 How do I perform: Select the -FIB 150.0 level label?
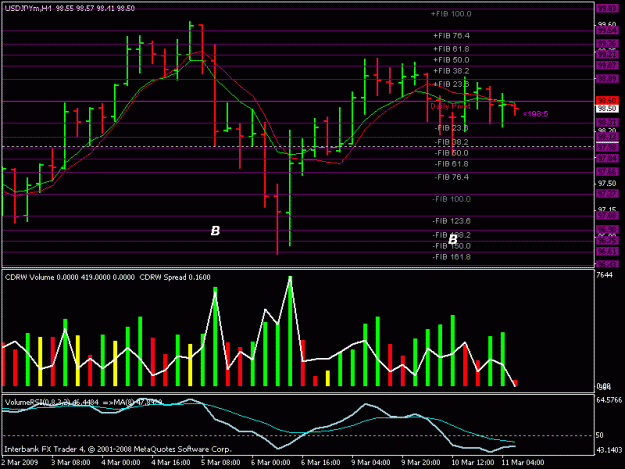pos(451,246)
